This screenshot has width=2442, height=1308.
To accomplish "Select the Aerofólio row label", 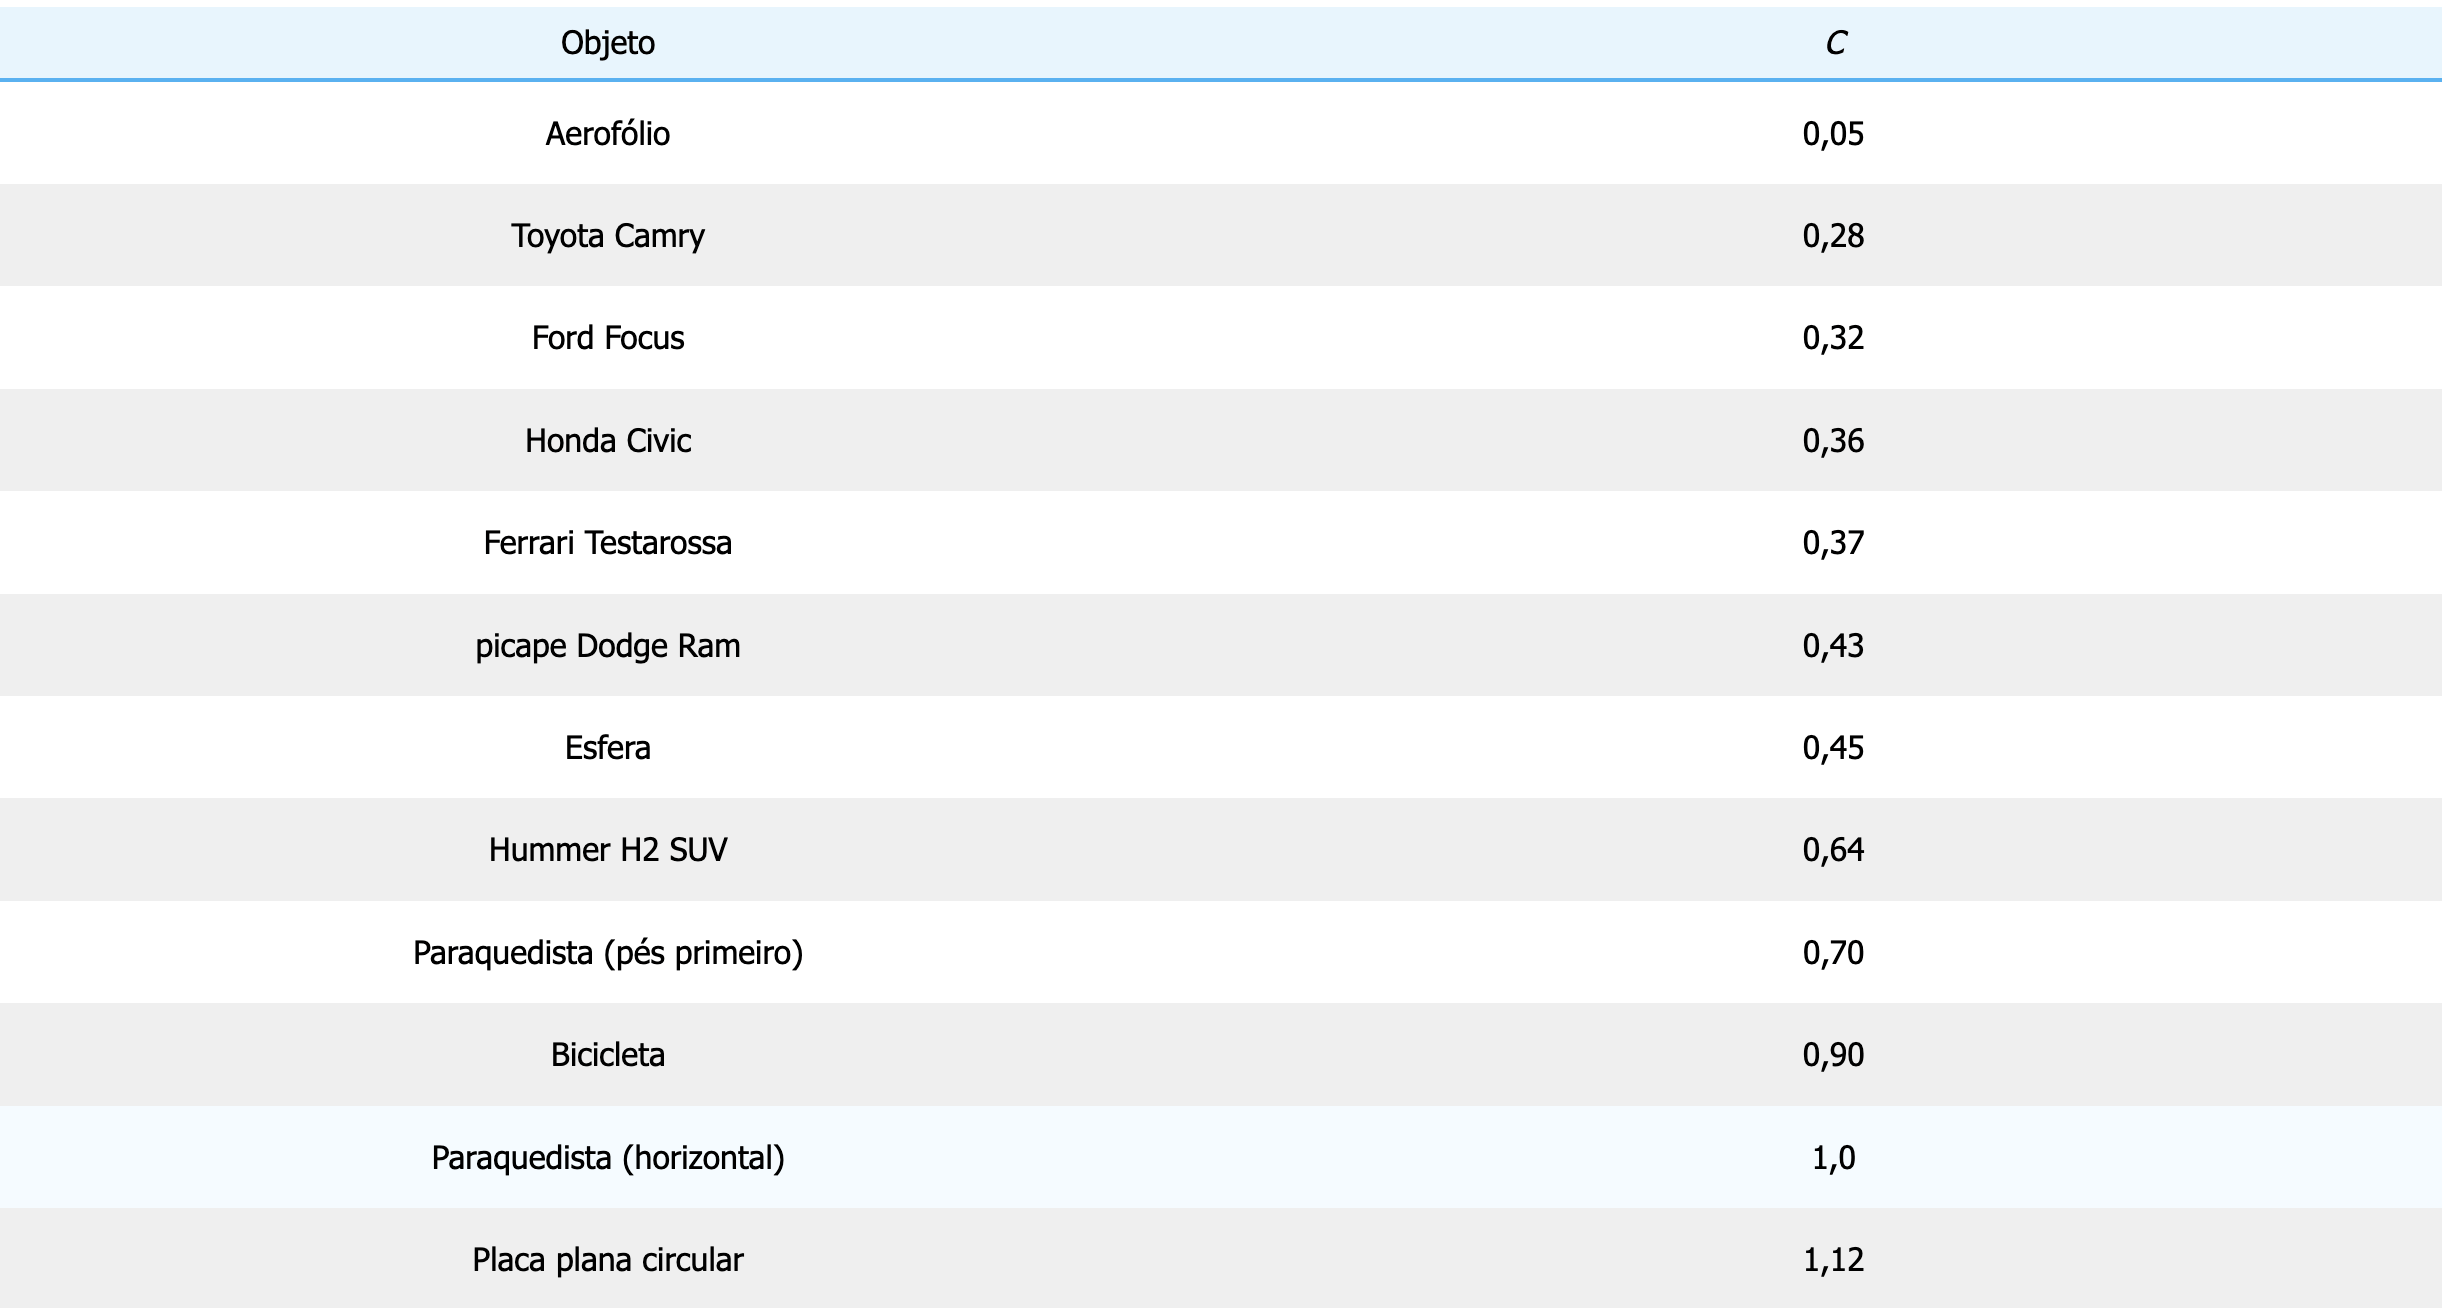I will tap(607, 134).
